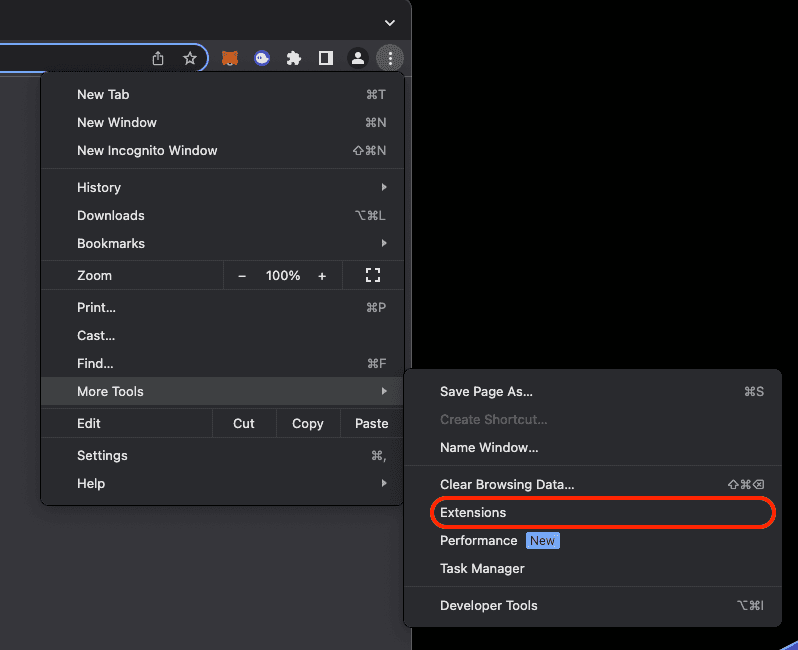Increase zoom with the plus button
This screenshot has width=798, height=650.
[322, 276]
